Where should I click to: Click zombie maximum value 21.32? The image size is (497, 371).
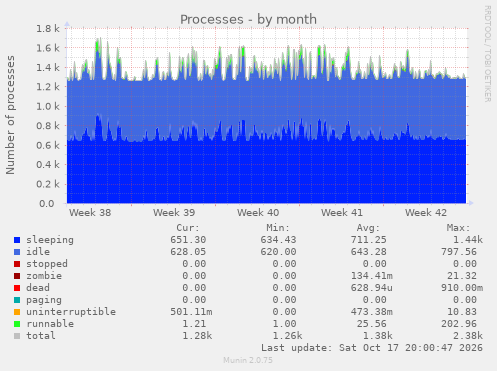point(462,276)
